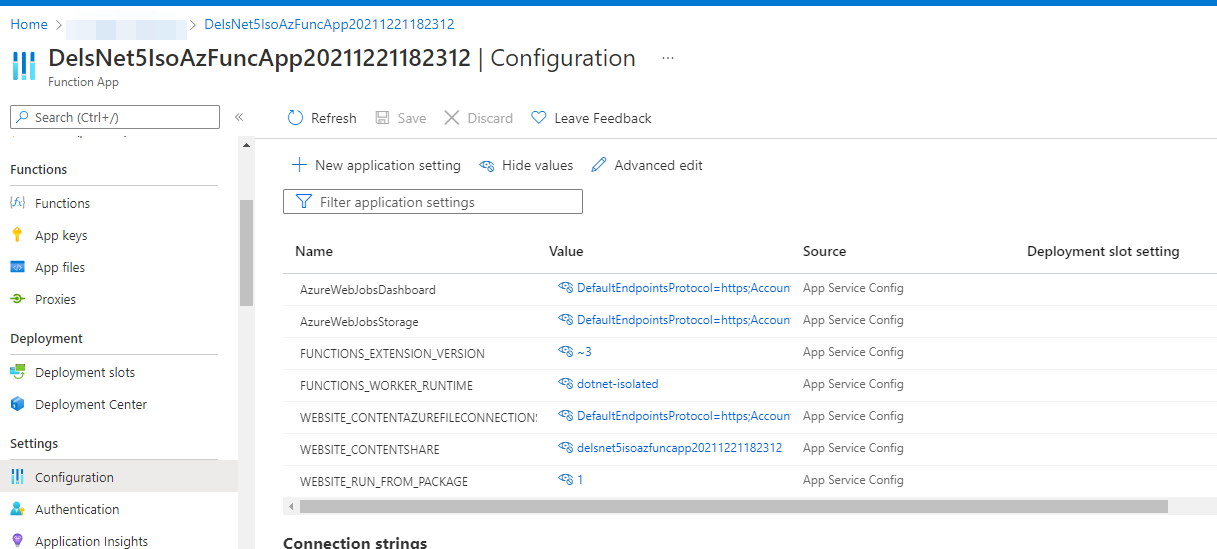This screenshot has height=549, width=1217.
Task: Toggle visibility of AzureWebJobsDashboard value
Action: [x=565, y=288]
